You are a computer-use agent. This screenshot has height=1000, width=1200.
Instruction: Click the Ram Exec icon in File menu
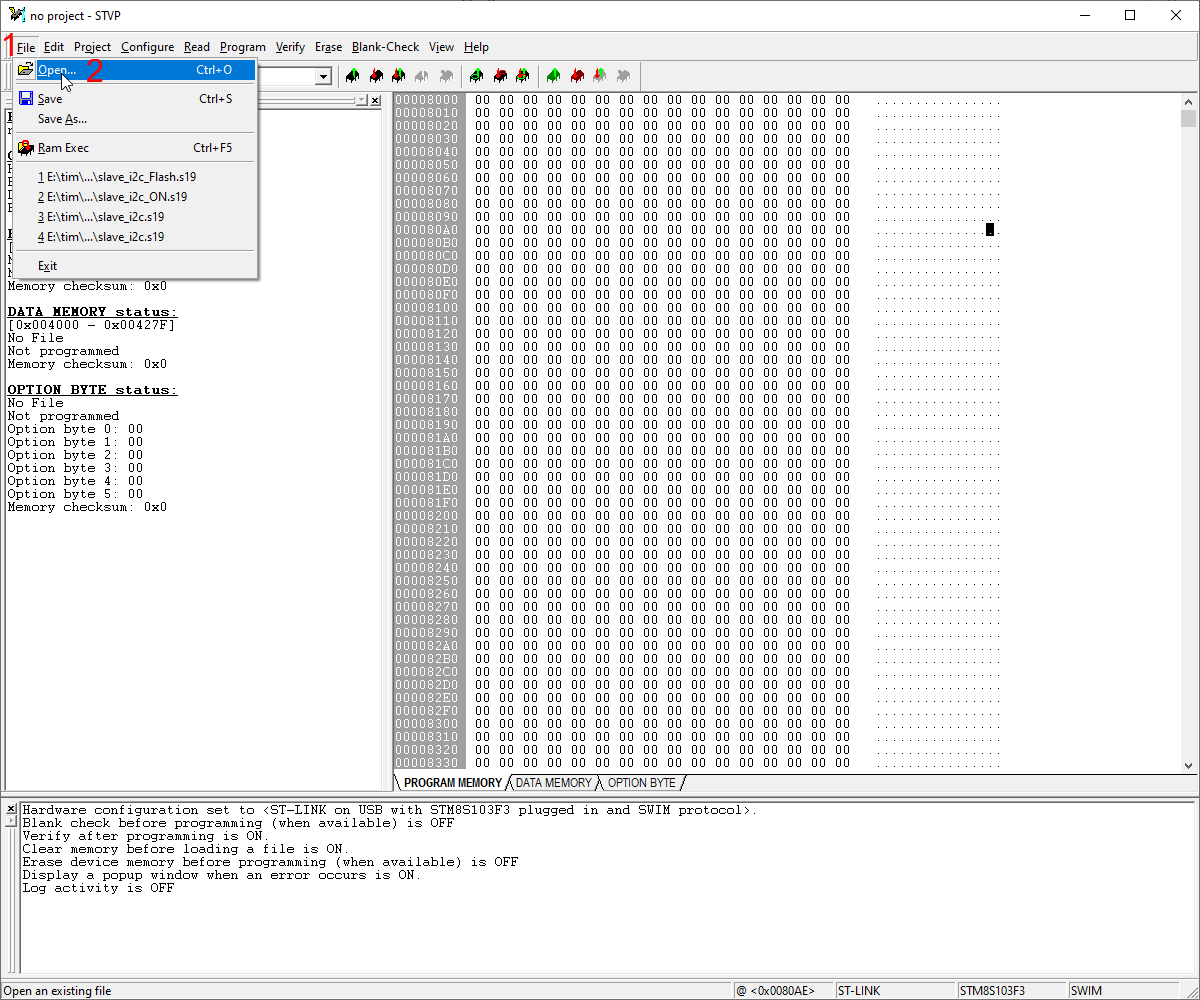(x=26, y=147)
